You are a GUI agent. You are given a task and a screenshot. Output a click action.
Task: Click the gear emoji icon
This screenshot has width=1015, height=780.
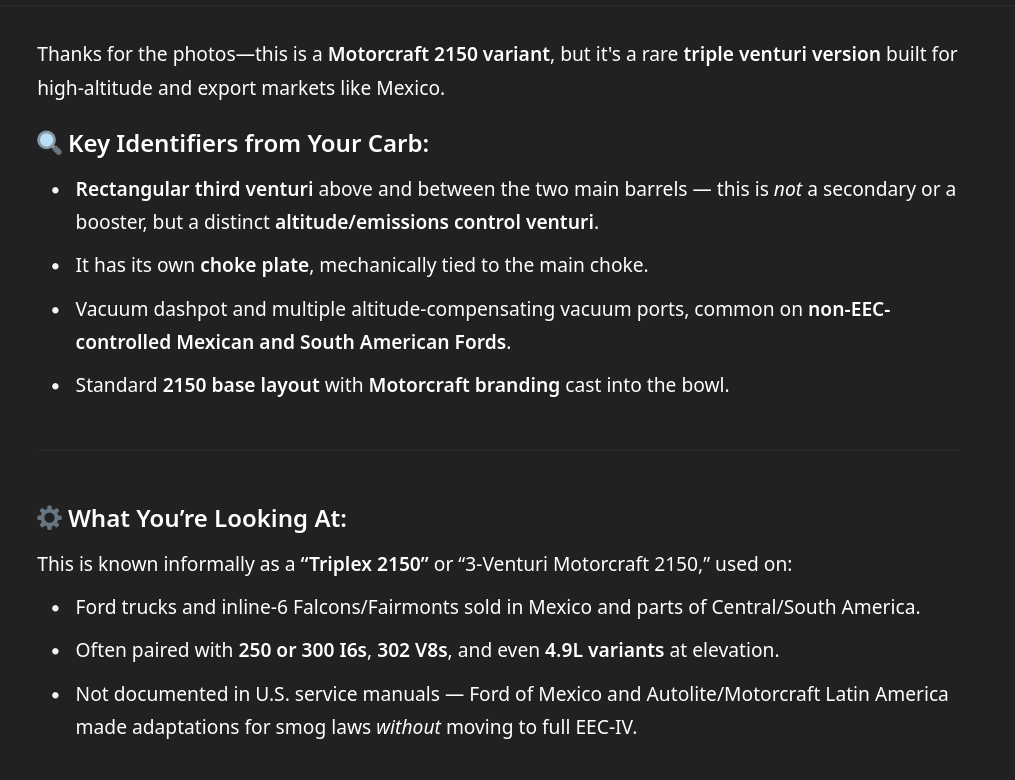click(x=49, y=517)
